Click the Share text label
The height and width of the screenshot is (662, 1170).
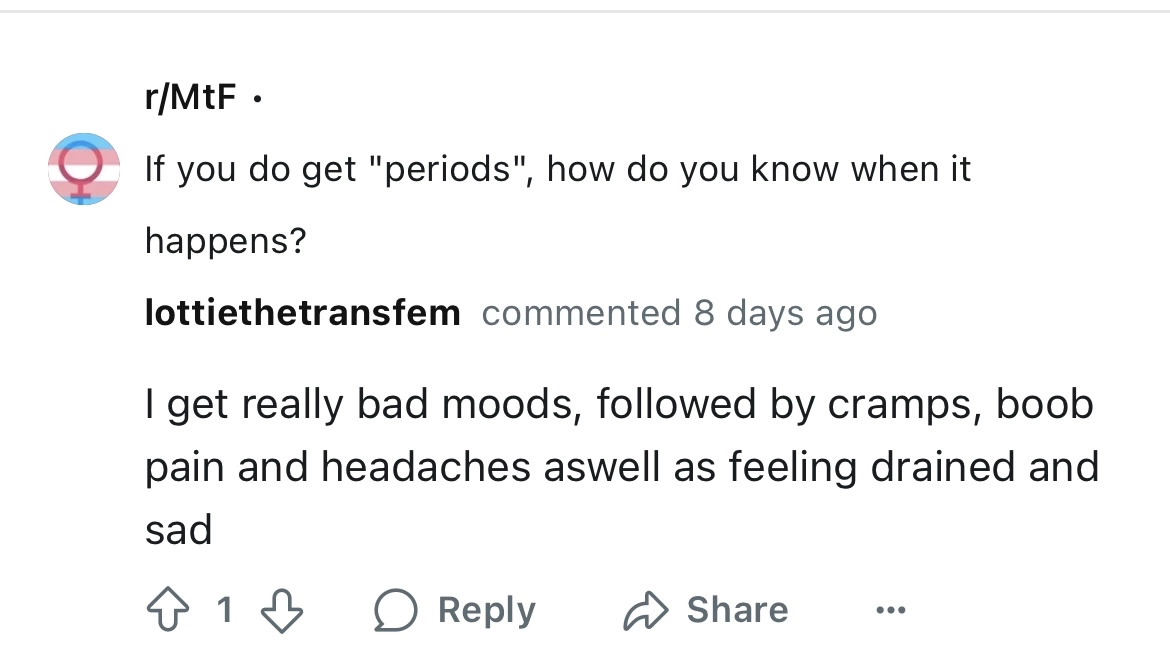[737, 610]
